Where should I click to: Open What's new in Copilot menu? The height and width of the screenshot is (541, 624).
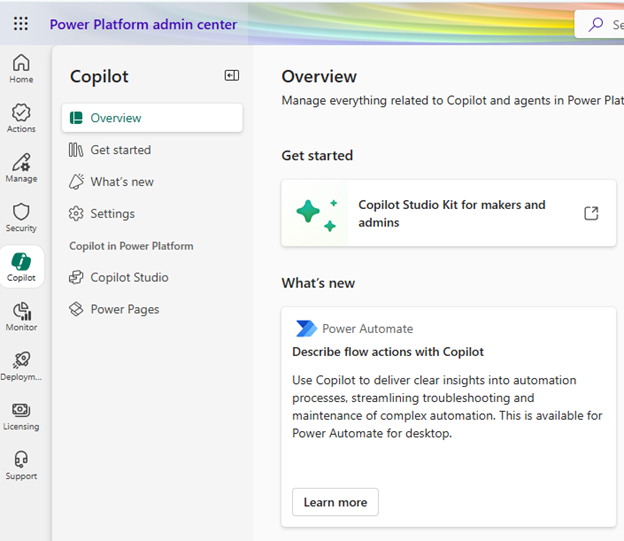[152, 182]
